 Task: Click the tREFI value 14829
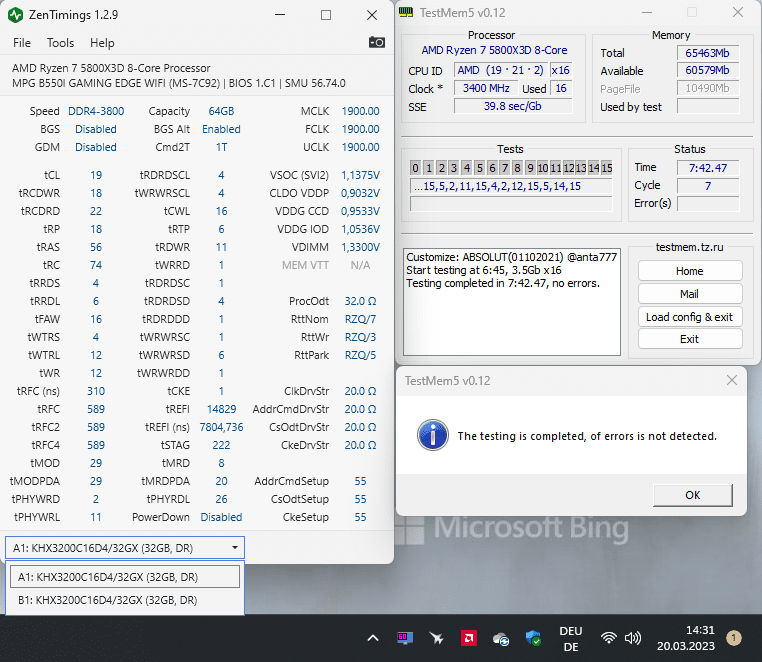pyautogui.click(x=221, y=409)
